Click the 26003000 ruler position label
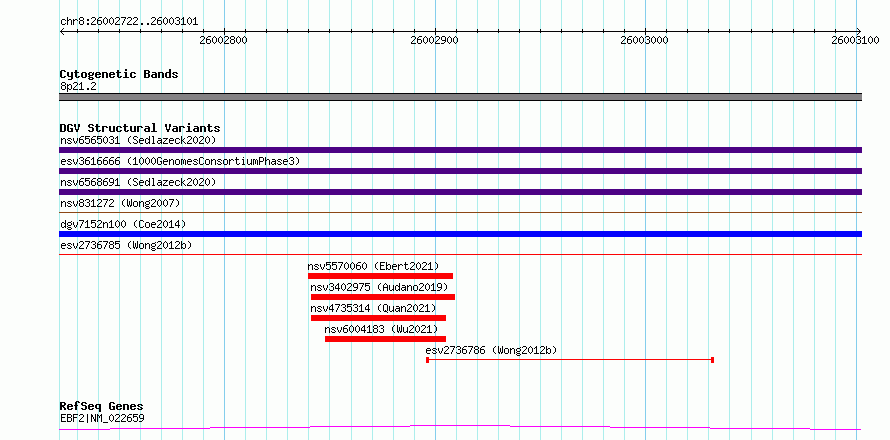The width and height of the screenshot is (890, 440). [x=645, y=40]
